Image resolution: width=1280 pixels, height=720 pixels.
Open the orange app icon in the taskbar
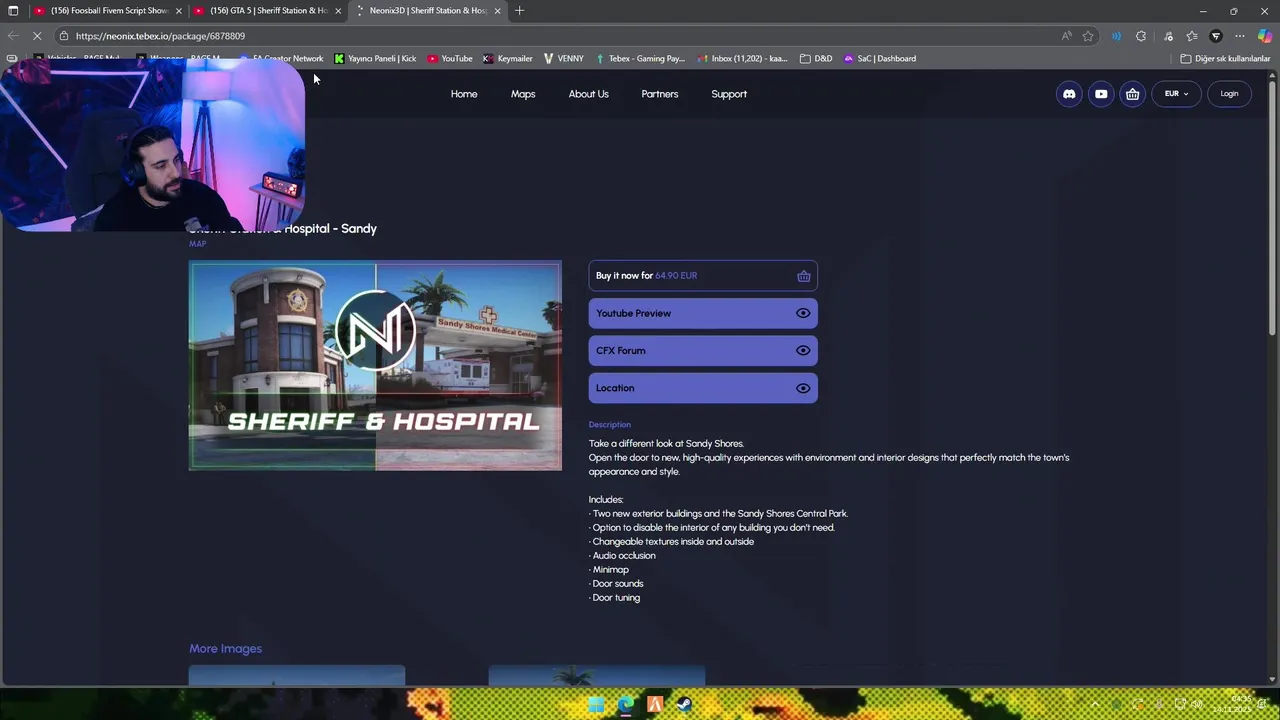(x=655, y=705)
